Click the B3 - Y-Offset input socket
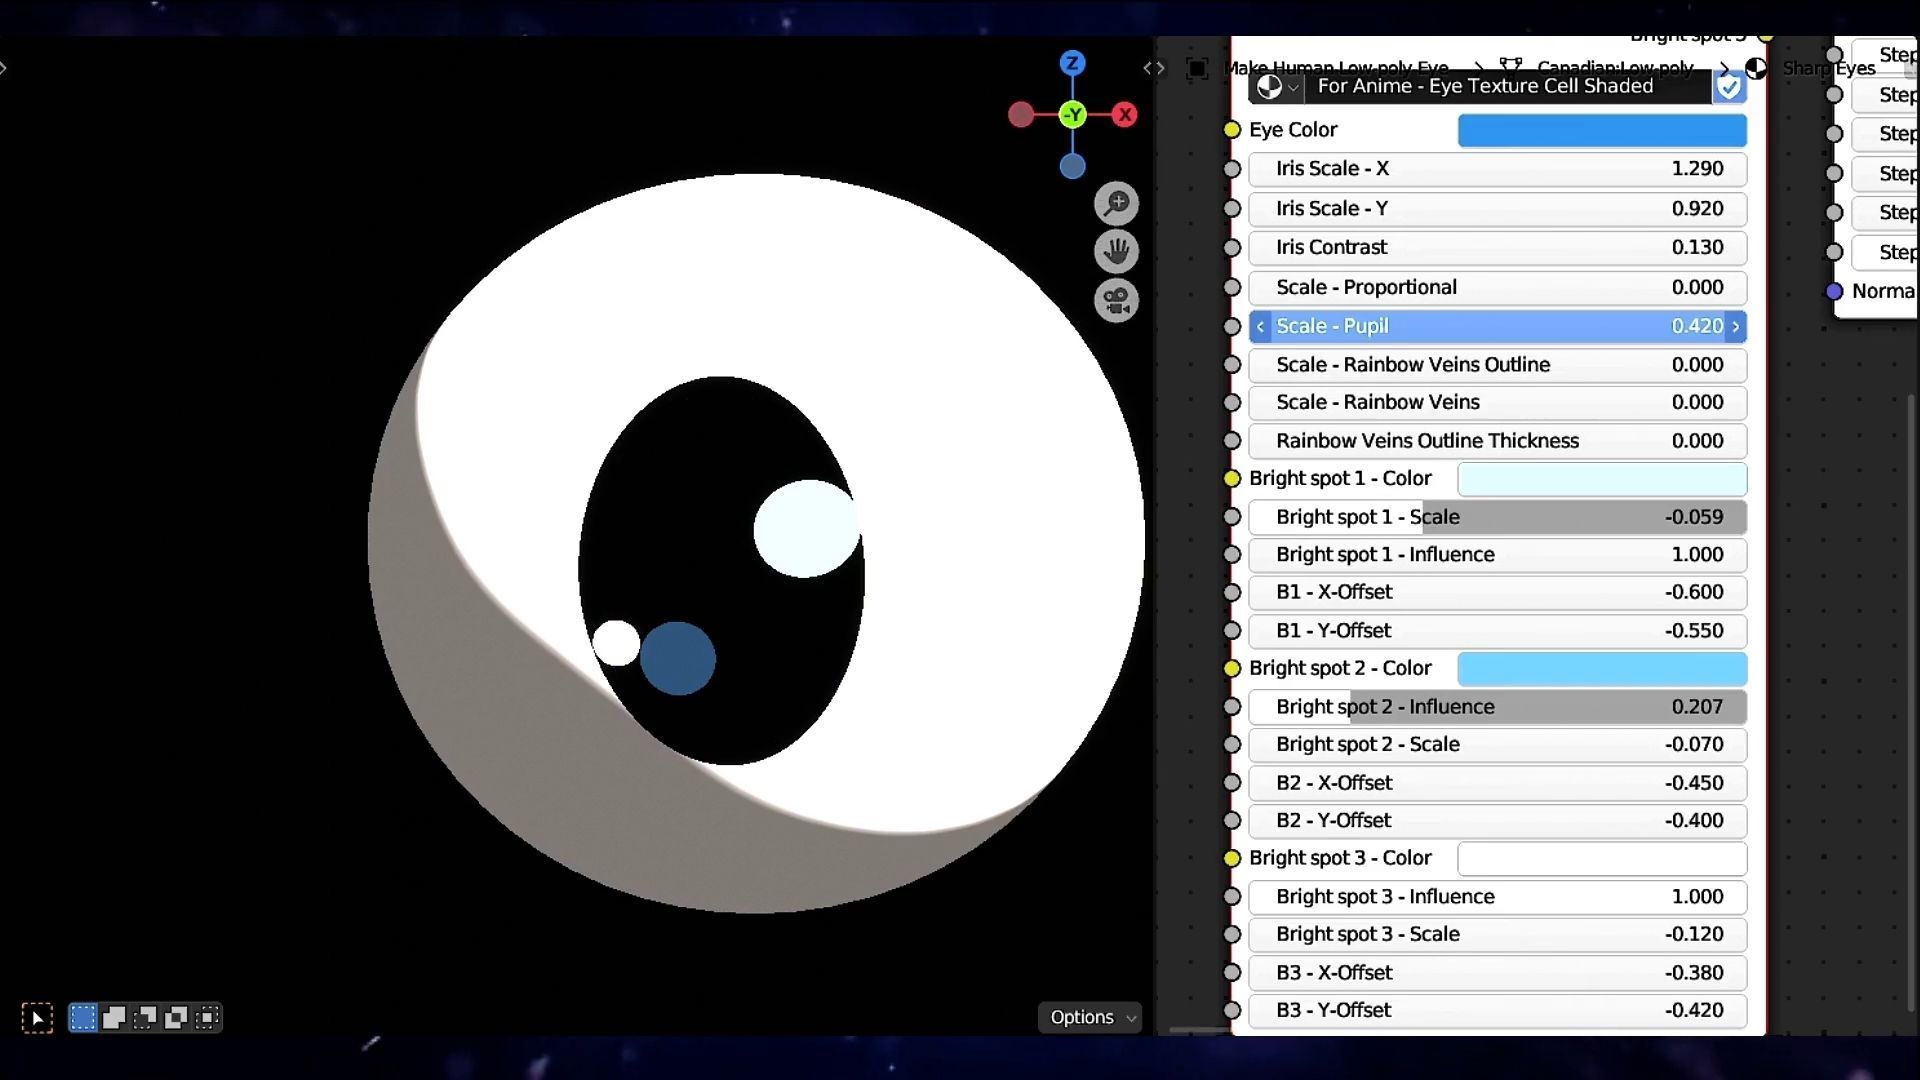 tap(1232, 1011)
